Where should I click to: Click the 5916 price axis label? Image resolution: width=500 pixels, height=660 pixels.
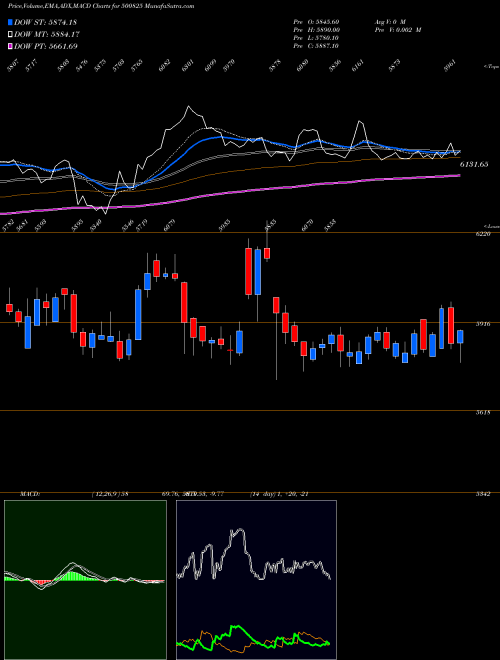point(485,324)
